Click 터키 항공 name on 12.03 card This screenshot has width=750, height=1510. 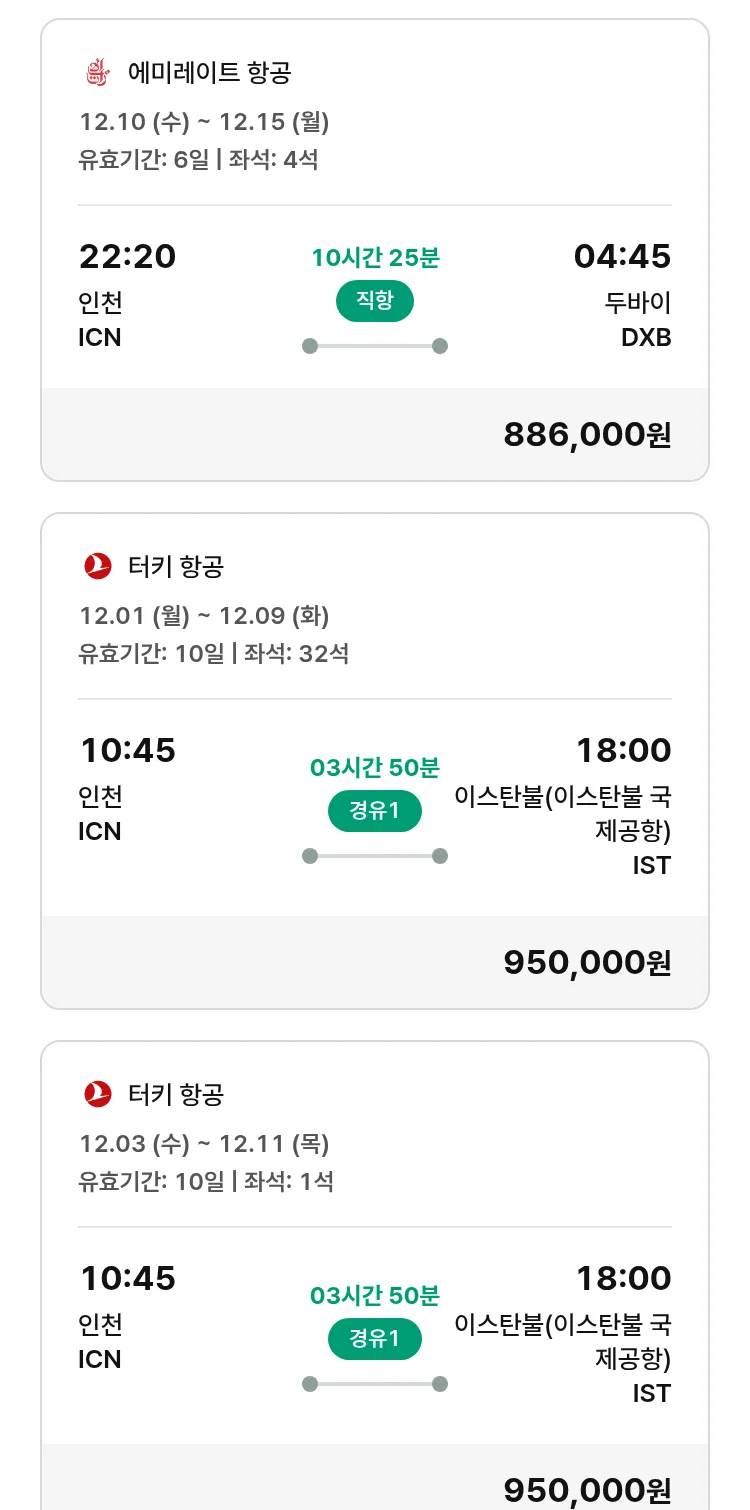coord(176,1095)
